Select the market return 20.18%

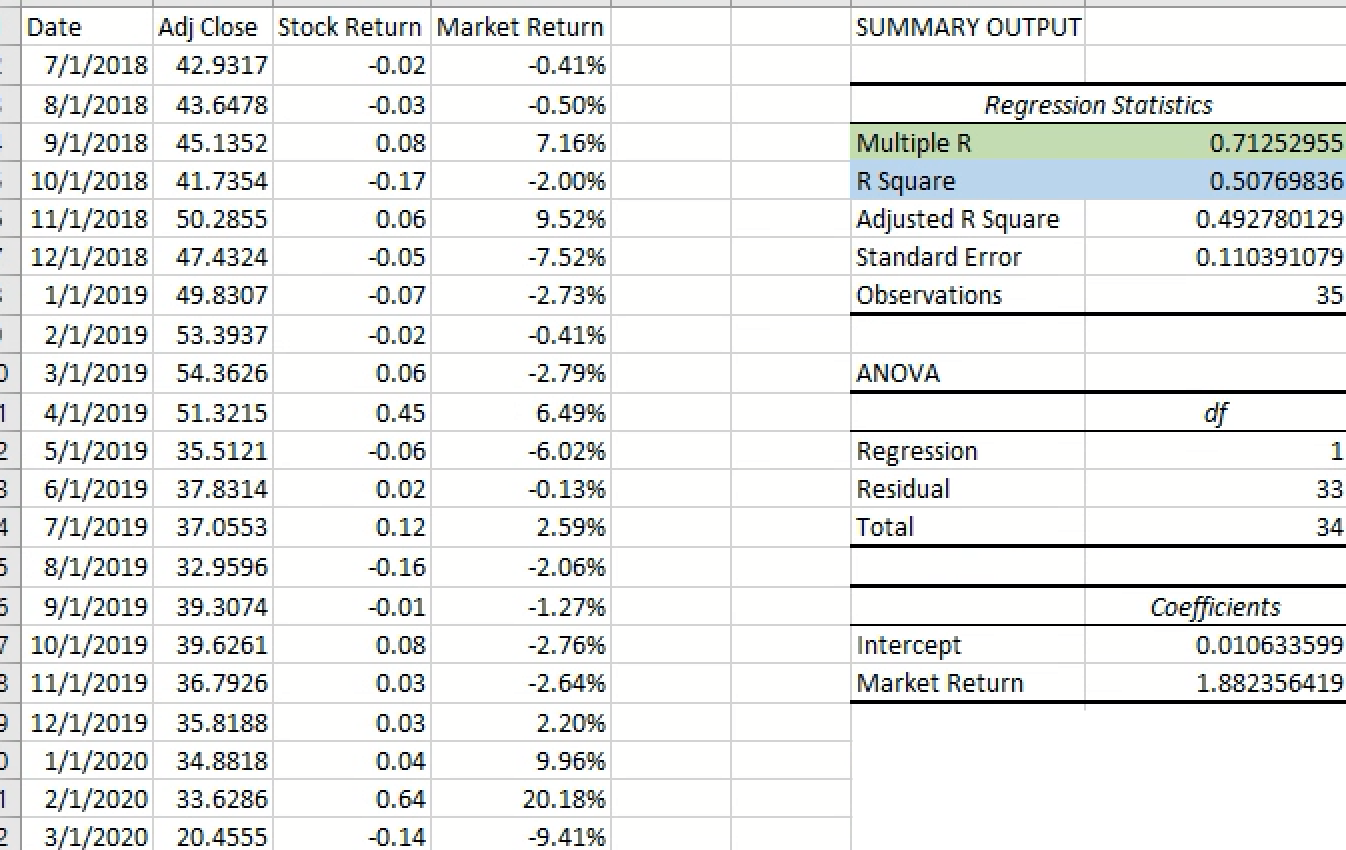[x=520, y=799]
